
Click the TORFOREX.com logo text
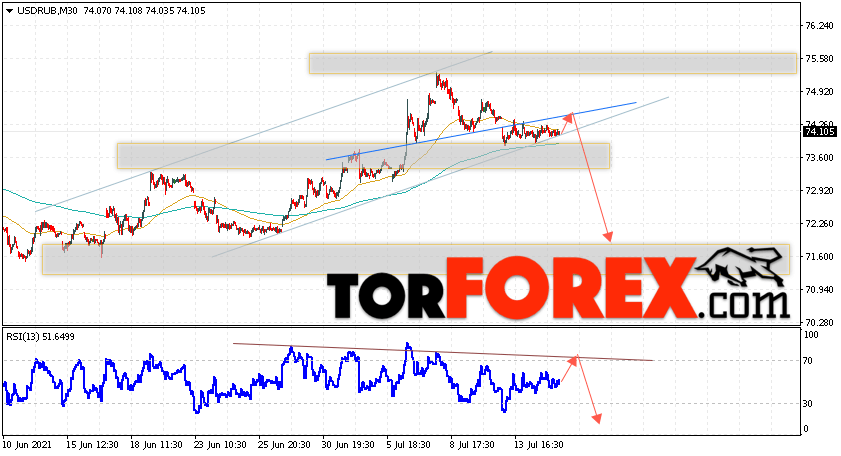(x=558, y=289)
